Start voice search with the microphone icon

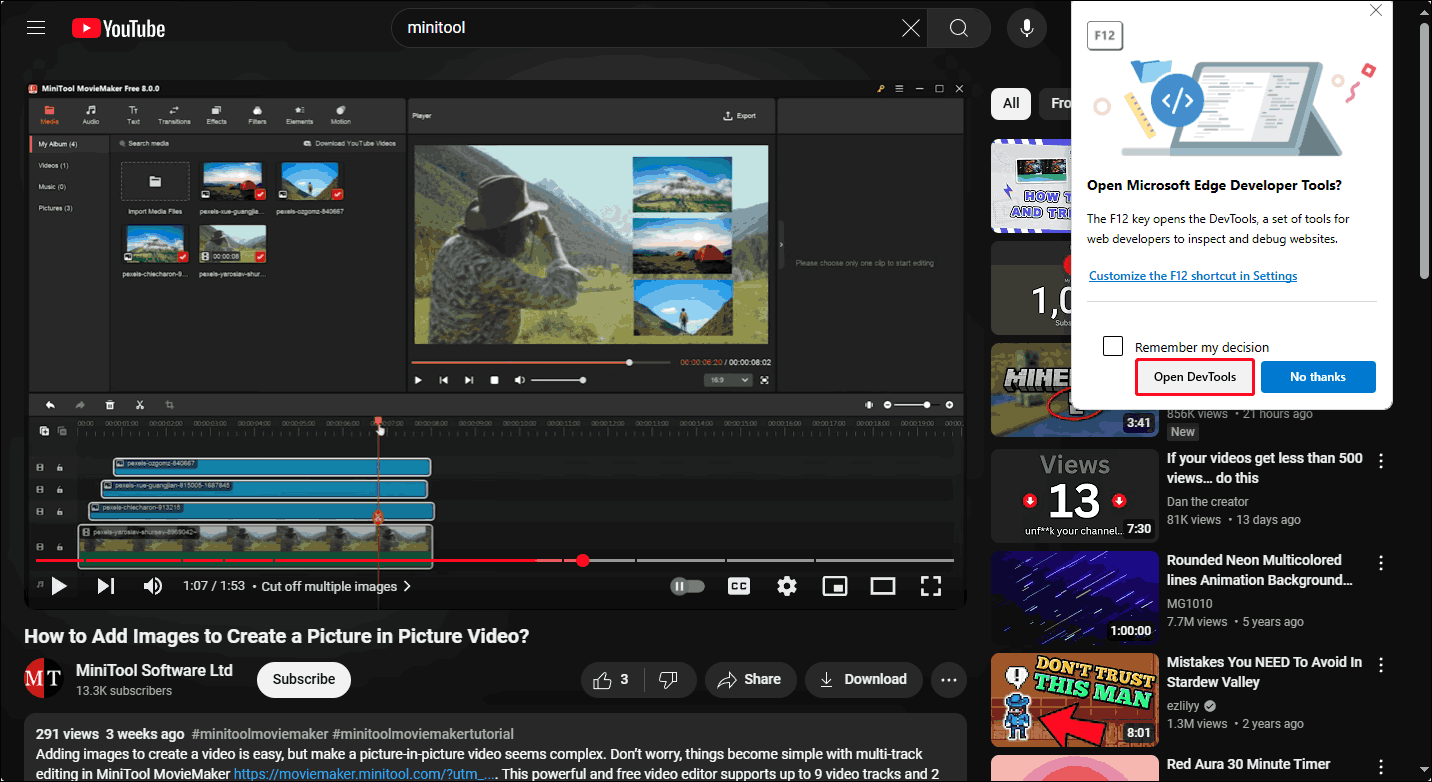1026,28
